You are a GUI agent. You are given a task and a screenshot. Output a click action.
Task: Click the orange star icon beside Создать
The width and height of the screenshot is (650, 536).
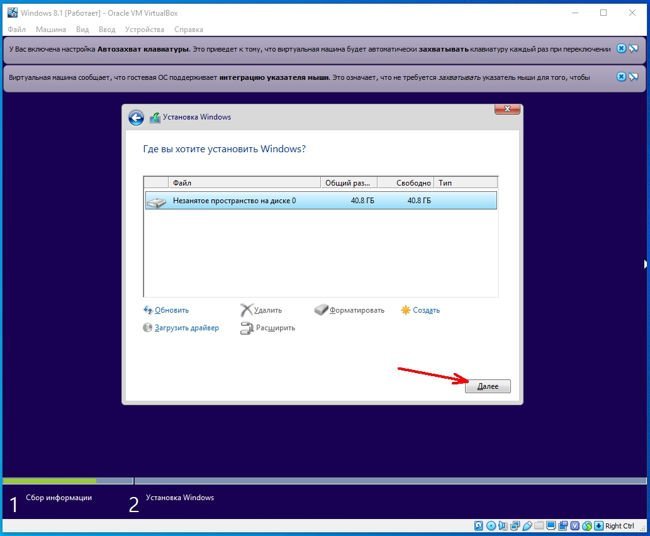point(405,310)
